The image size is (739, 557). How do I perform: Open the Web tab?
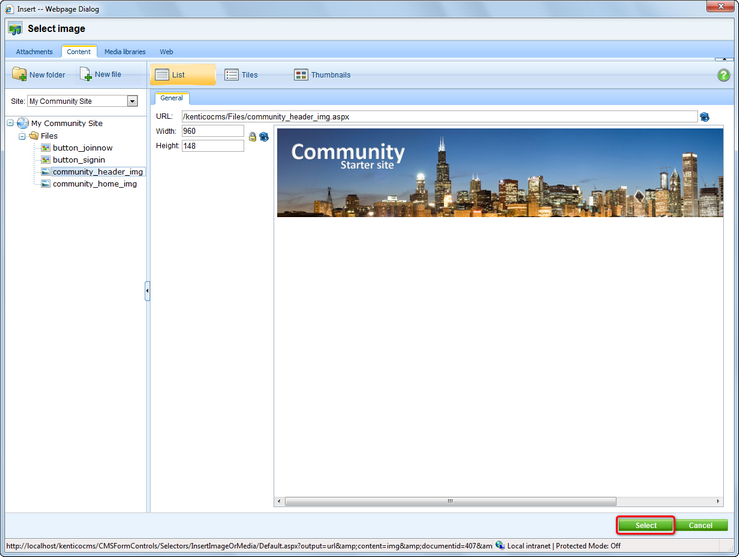(166, 52)
